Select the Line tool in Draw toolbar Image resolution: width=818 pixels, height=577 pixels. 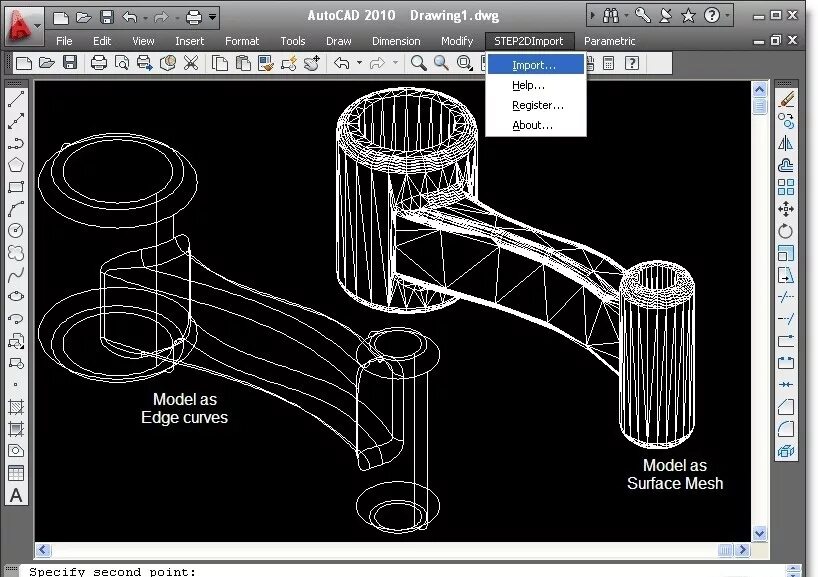click(16, 99)
